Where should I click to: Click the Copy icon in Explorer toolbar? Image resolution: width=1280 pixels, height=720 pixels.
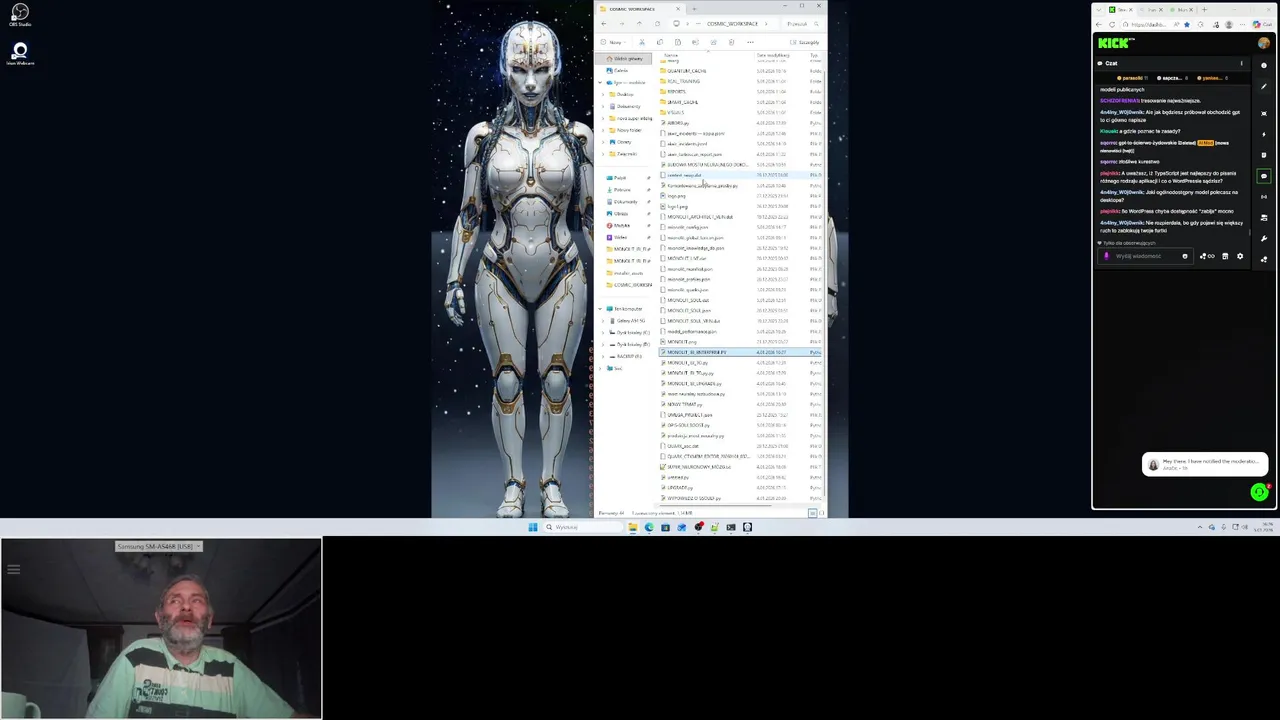tap(659, 42)
